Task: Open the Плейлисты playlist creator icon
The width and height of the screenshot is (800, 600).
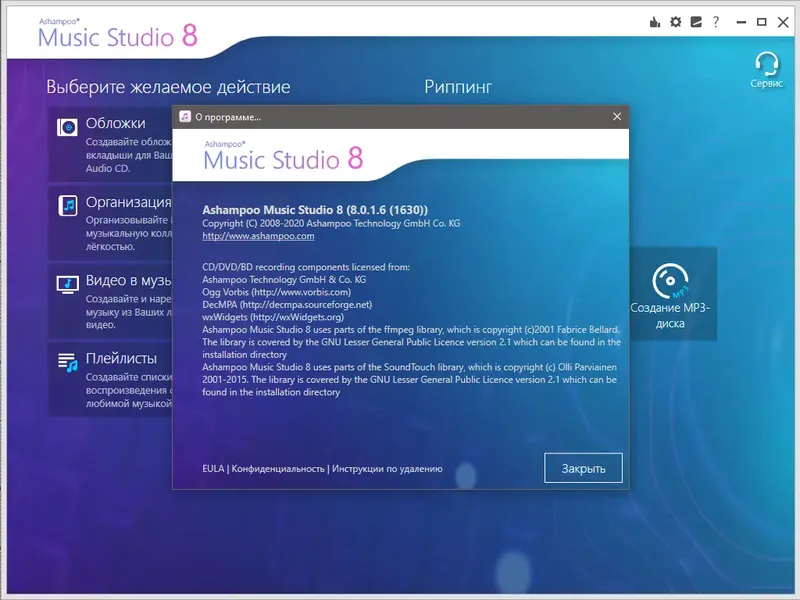Action: 66,360
